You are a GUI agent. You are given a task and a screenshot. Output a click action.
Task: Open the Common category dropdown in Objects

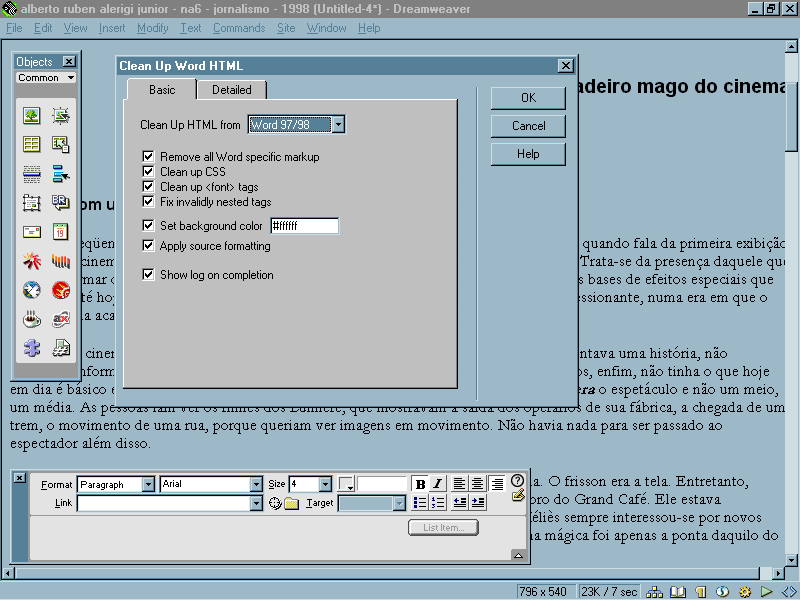[71, 78]
